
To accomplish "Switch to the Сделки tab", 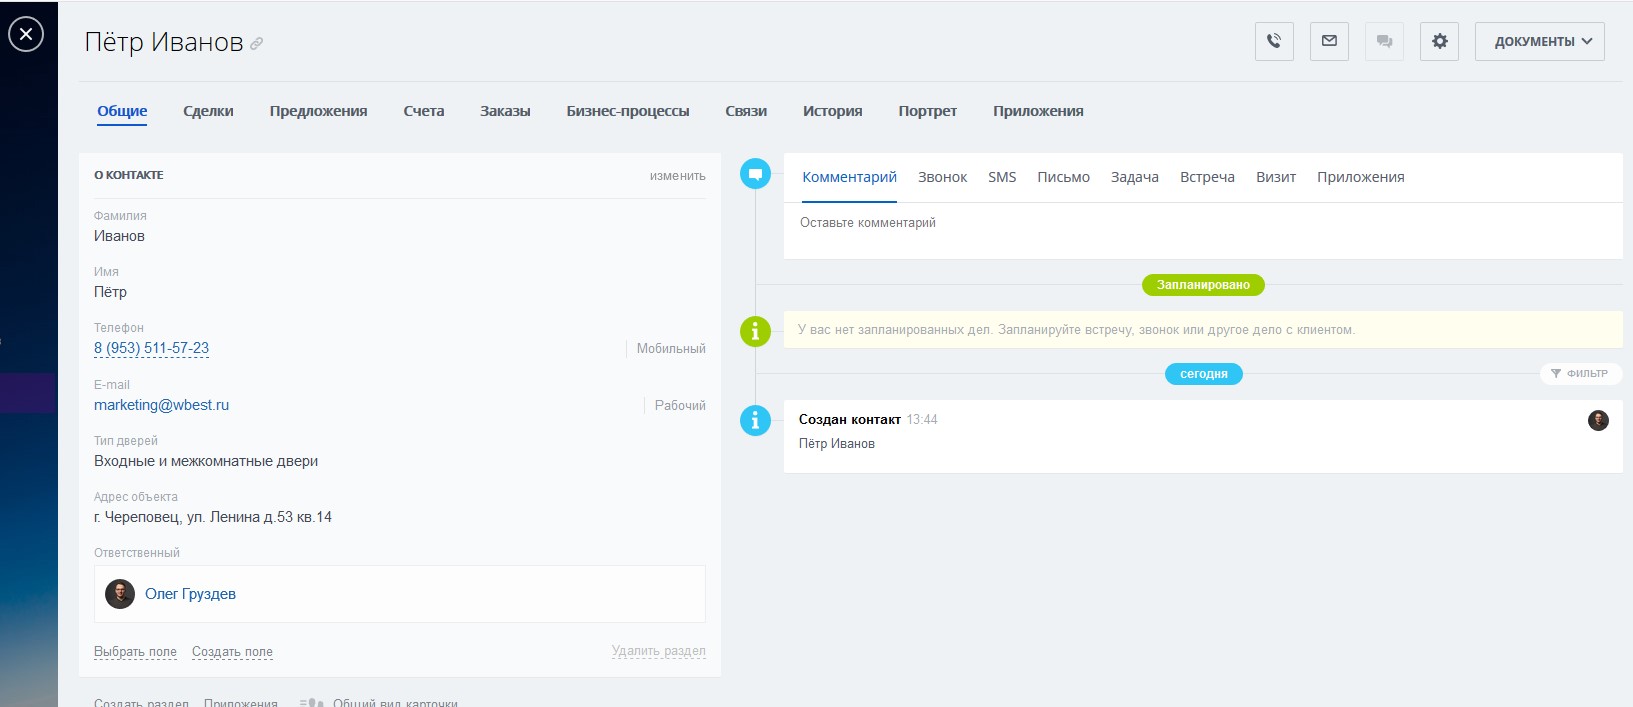I will point(208,111).
